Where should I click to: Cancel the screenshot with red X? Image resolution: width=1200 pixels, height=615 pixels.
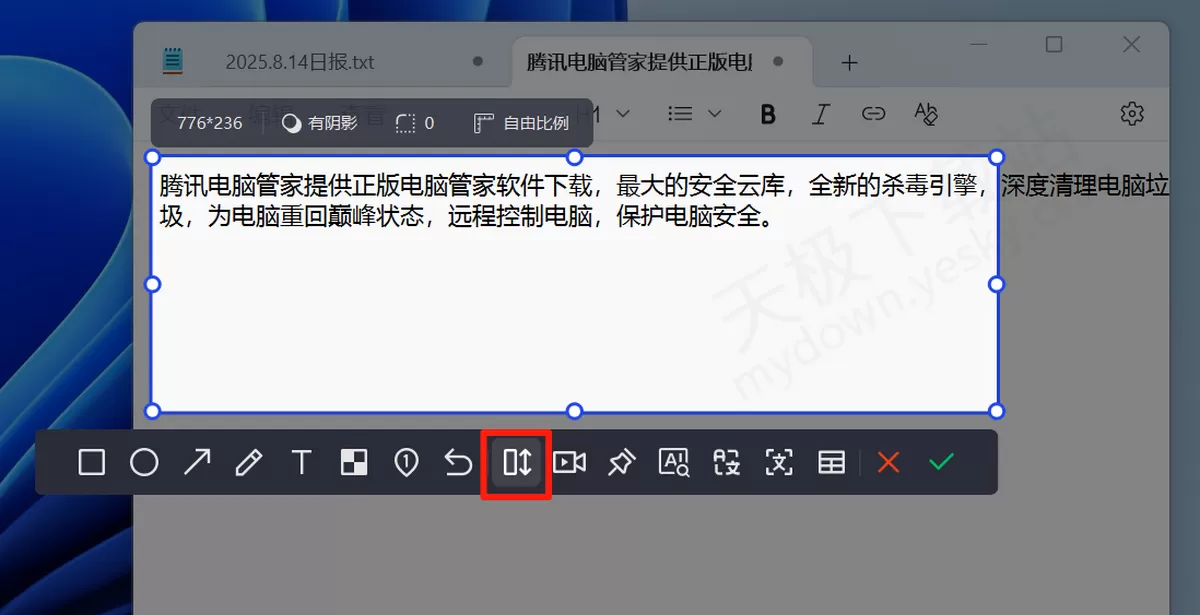(889, 462)
